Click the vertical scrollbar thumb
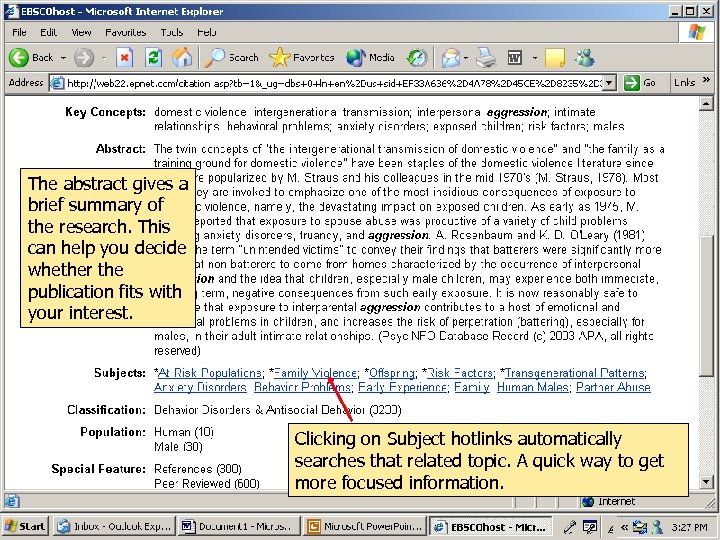 click(706, 306)
